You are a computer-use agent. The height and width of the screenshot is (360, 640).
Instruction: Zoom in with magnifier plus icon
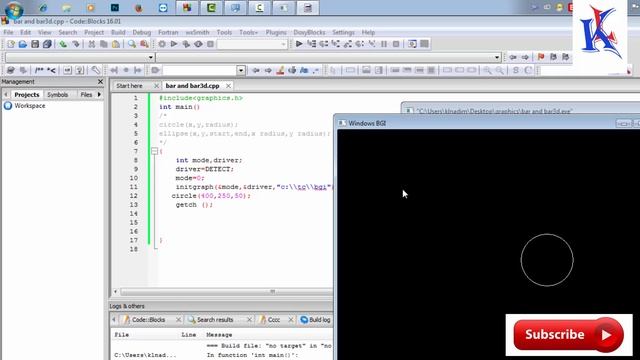487,70
